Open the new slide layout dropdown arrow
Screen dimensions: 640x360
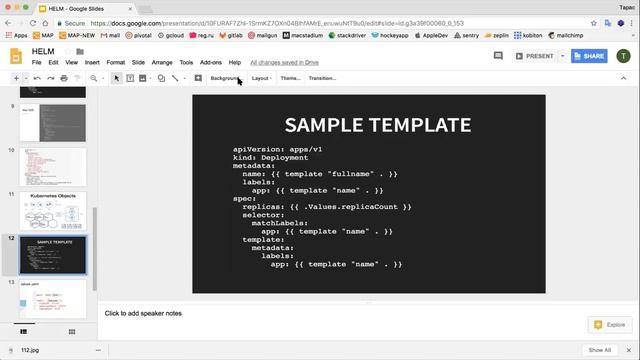click(26, 78)
